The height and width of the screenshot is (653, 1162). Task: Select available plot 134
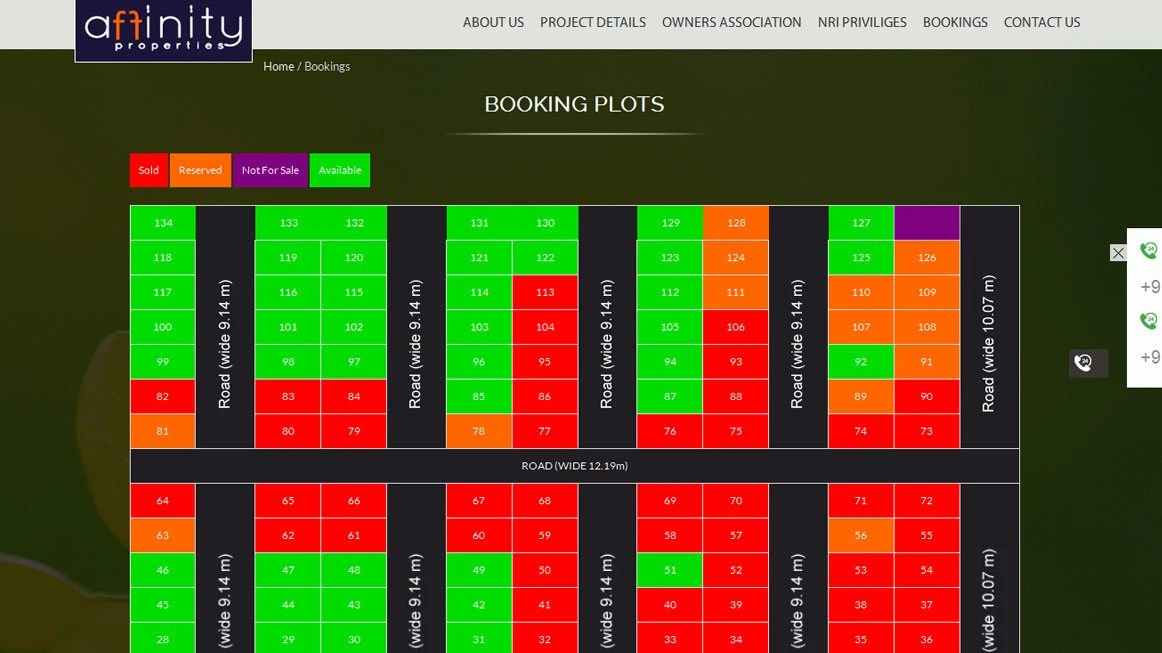tap(163, 223)
